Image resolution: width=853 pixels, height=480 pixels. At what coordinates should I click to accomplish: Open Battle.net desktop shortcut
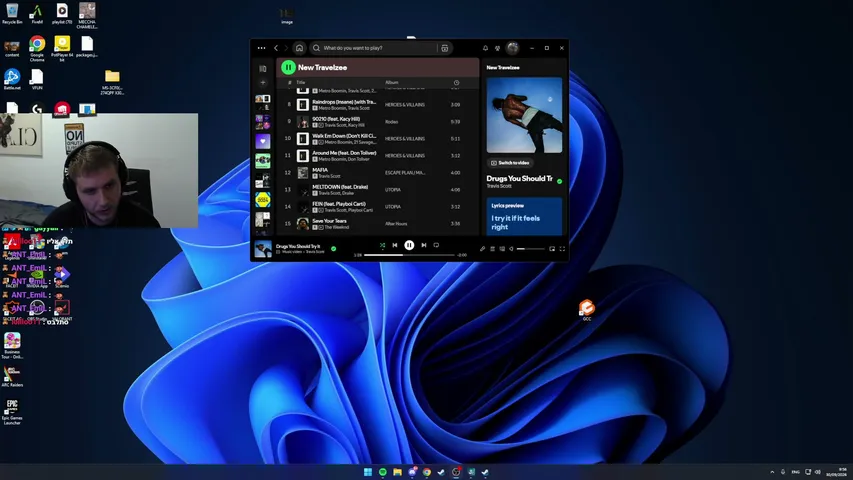(x=12, y=79)
